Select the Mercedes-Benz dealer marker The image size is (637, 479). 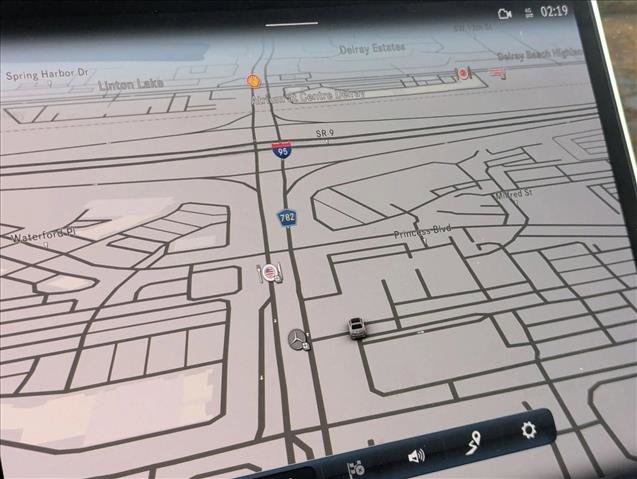pos(297,339)
